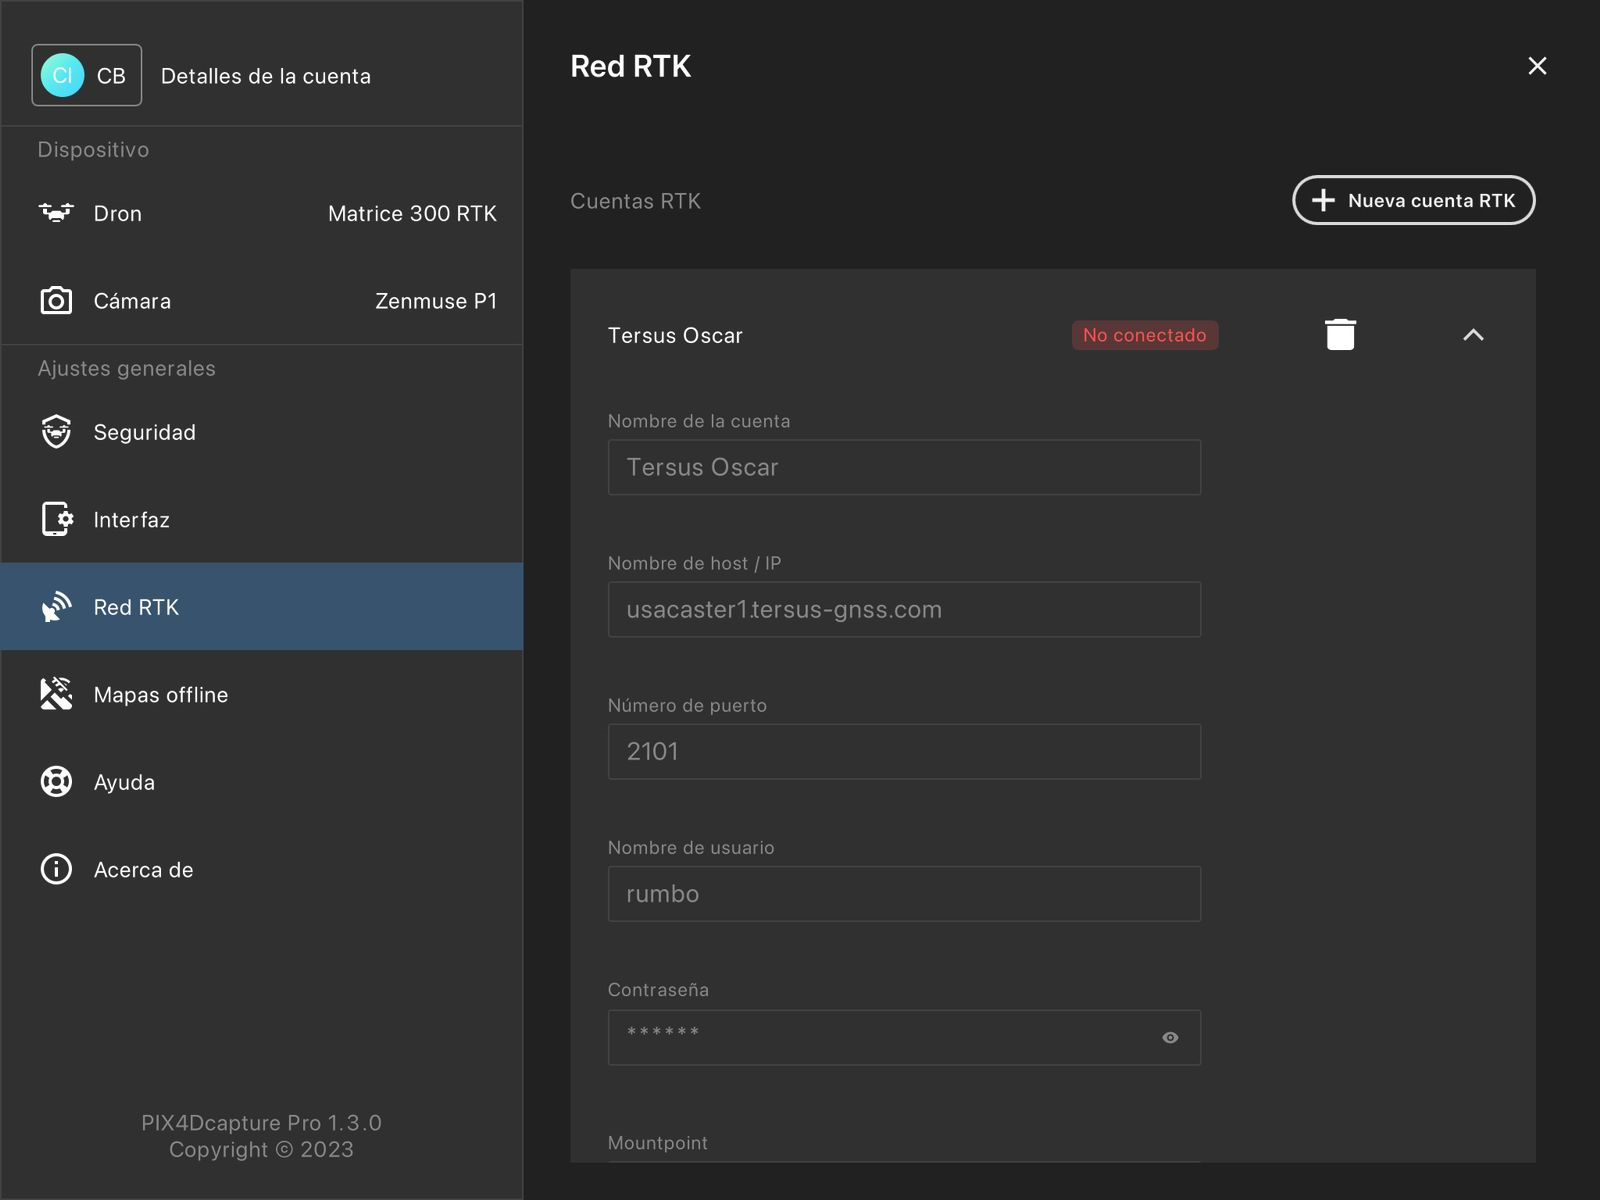Screen dimensions: 1600x1200
Task: Click the Zenmuse P1 value
Action: coord(436,301)
